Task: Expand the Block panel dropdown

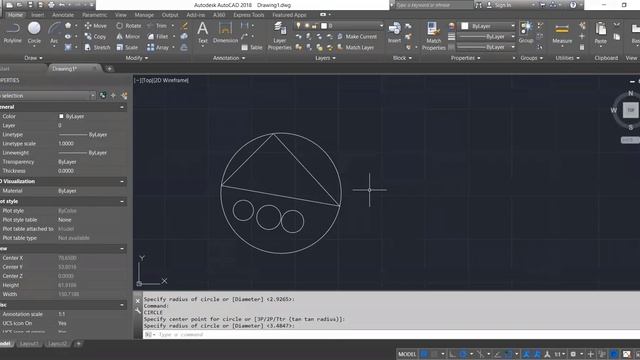Action: pyautogui.click(x=402, y=58)
